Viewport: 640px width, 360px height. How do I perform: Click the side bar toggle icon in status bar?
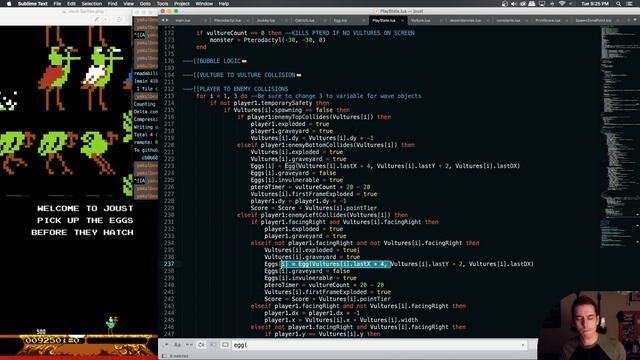(164, 356)
